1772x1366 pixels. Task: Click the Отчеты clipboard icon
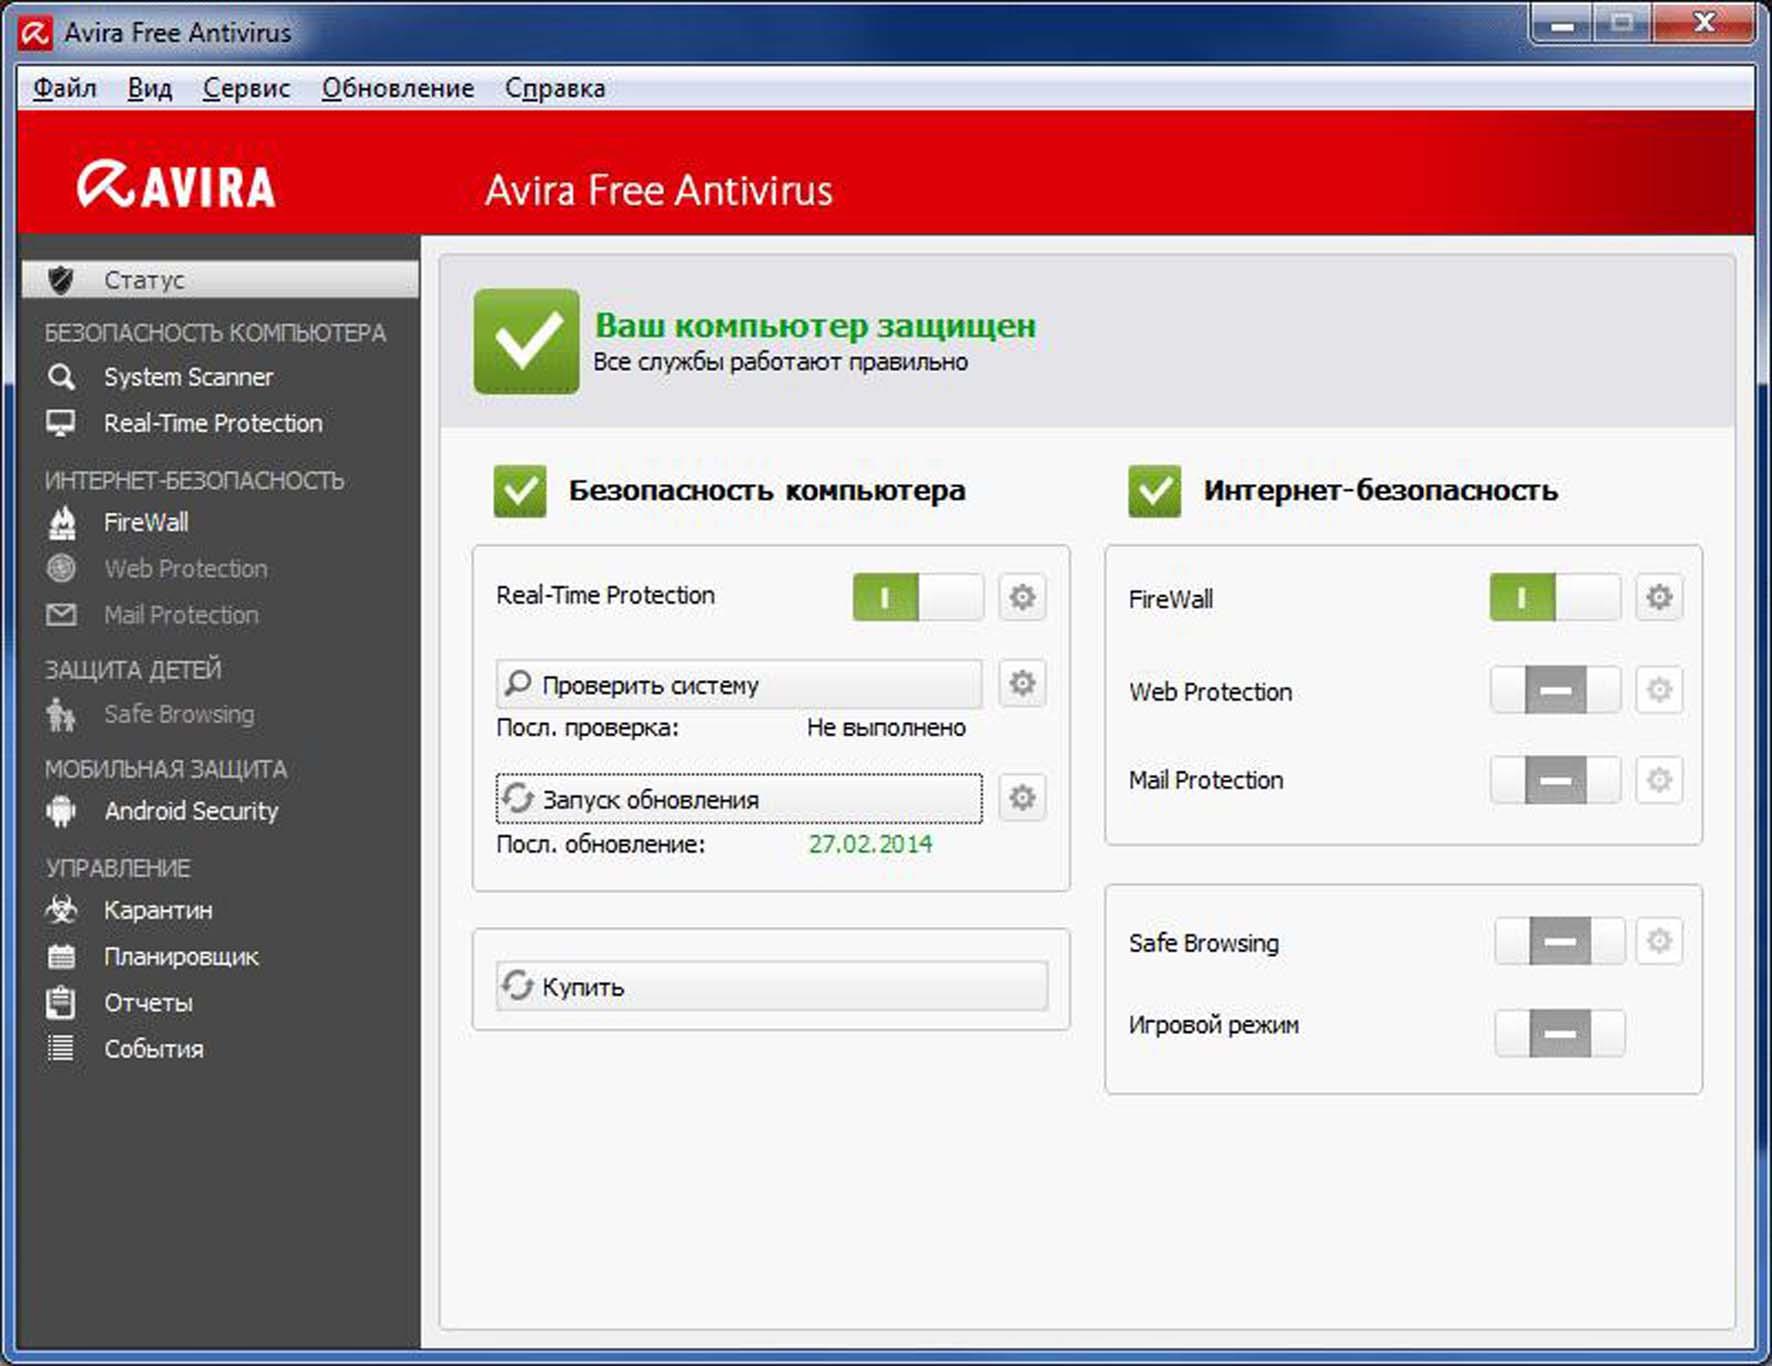pyautogui.click(x=61, y=1002)
